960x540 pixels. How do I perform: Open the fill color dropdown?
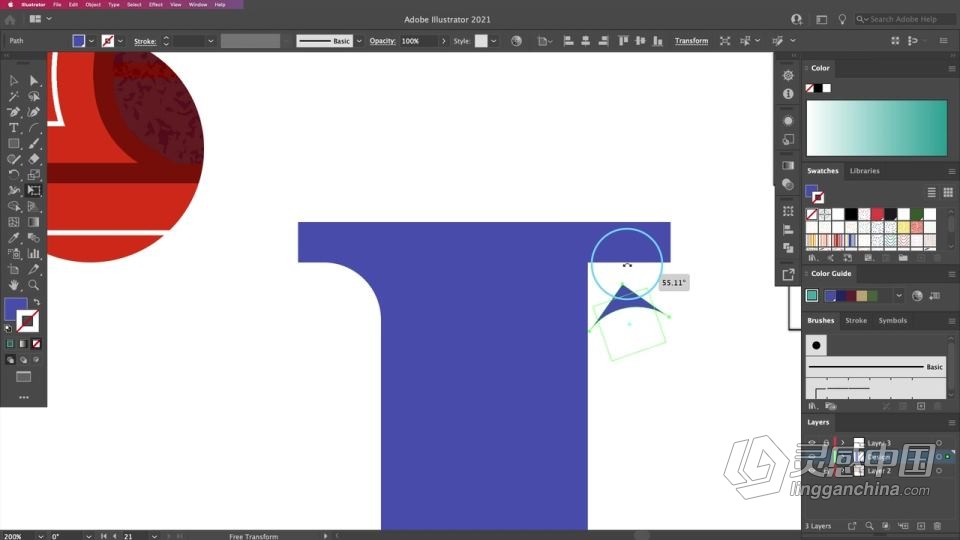(91, 41)
